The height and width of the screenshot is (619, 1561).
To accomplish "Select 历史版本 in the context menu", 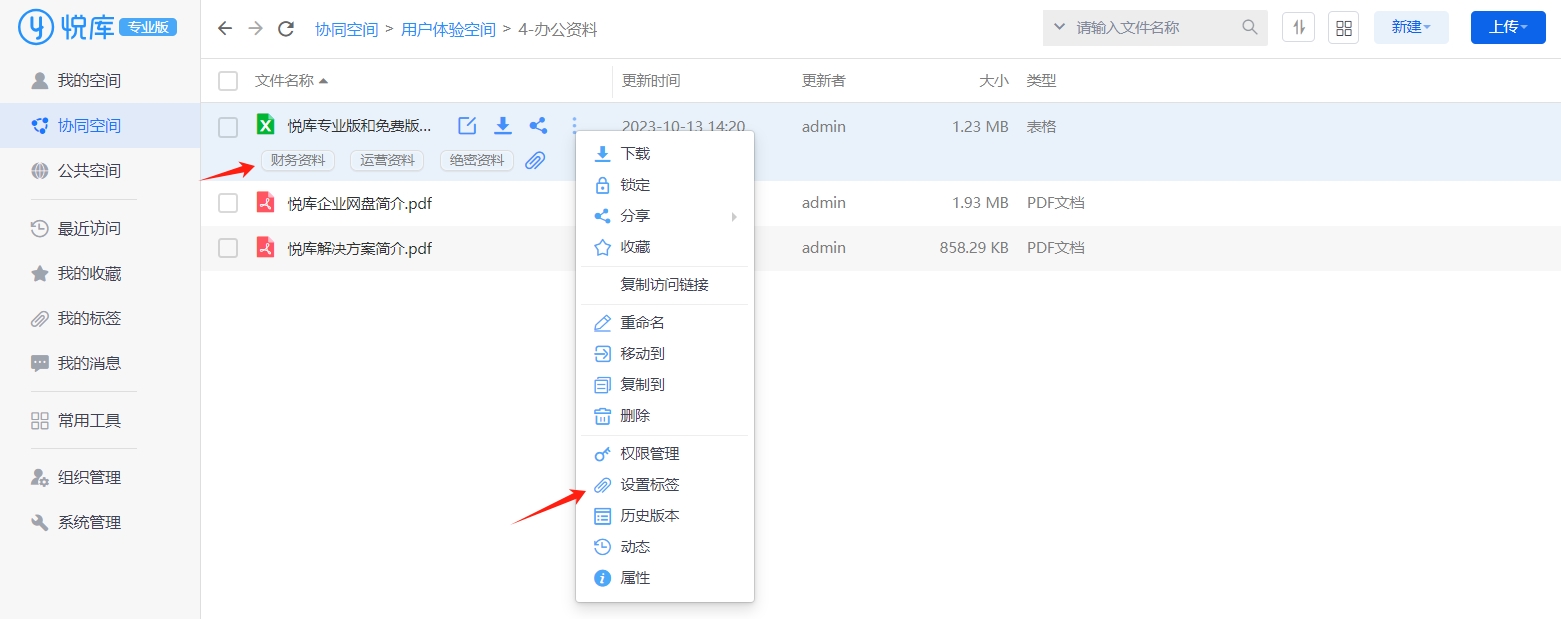I will (x=649, y=516).
